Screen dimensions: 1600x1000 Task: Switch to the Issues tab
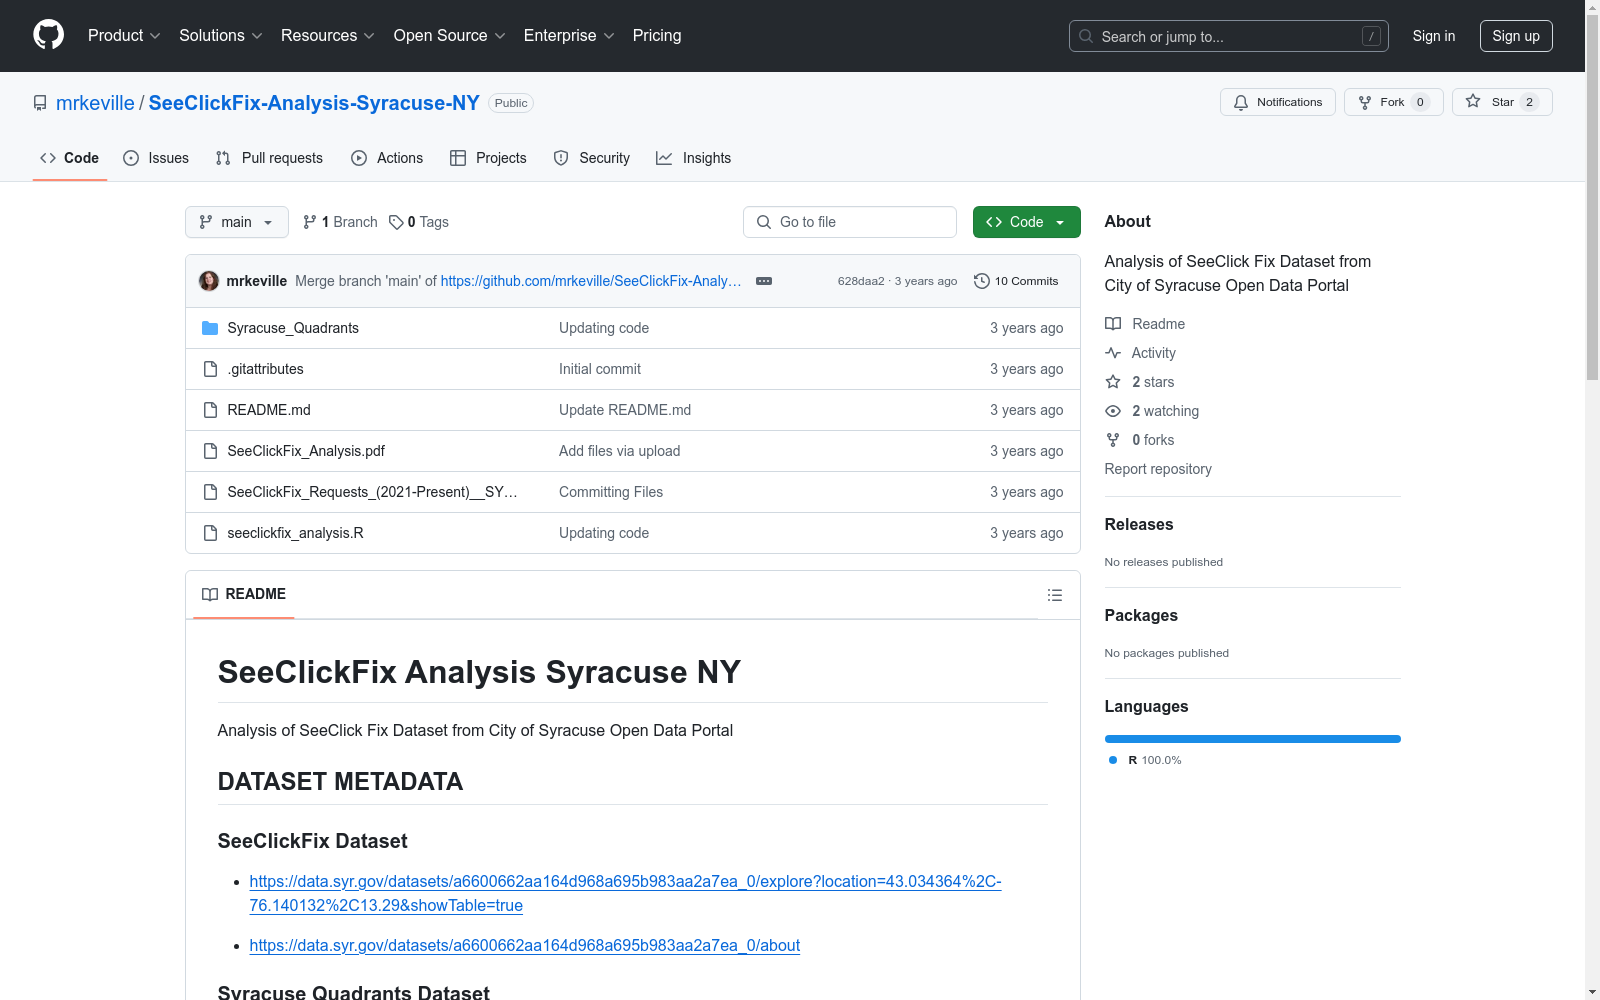(x=156, y=158)
